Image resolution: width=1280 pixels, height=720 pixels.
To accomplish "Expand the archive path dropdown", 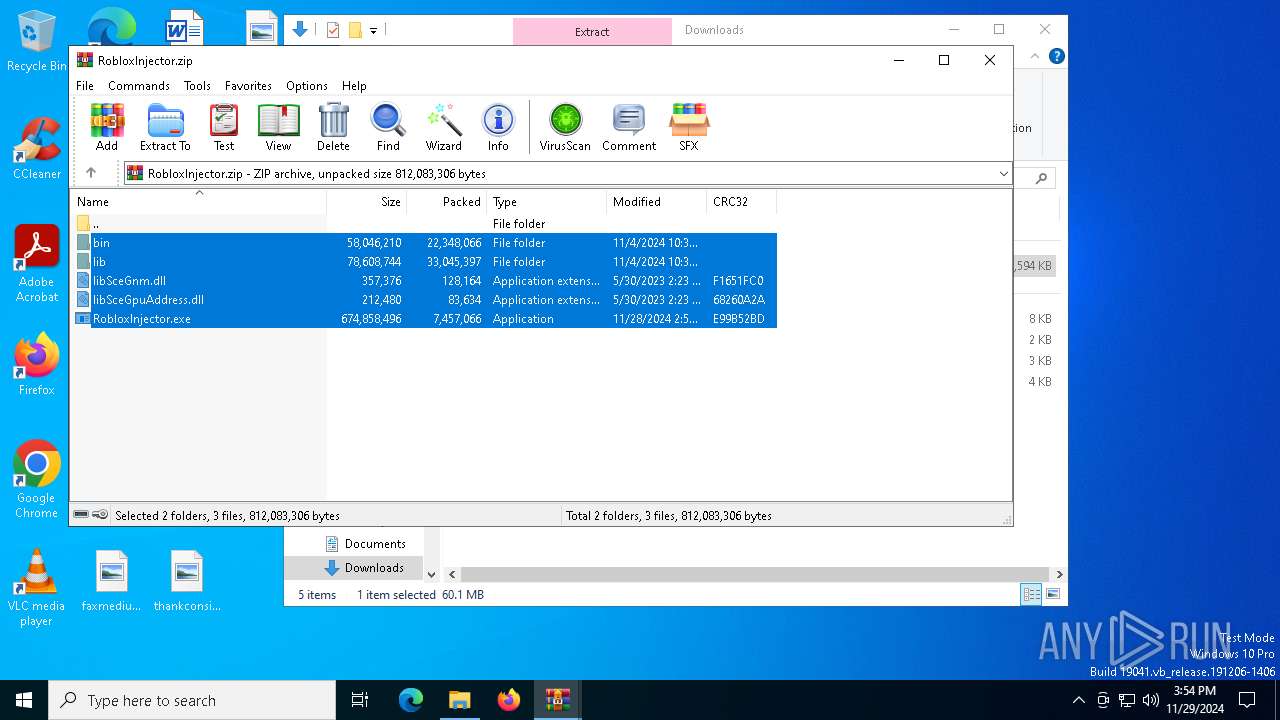I will pos(1003,173).
